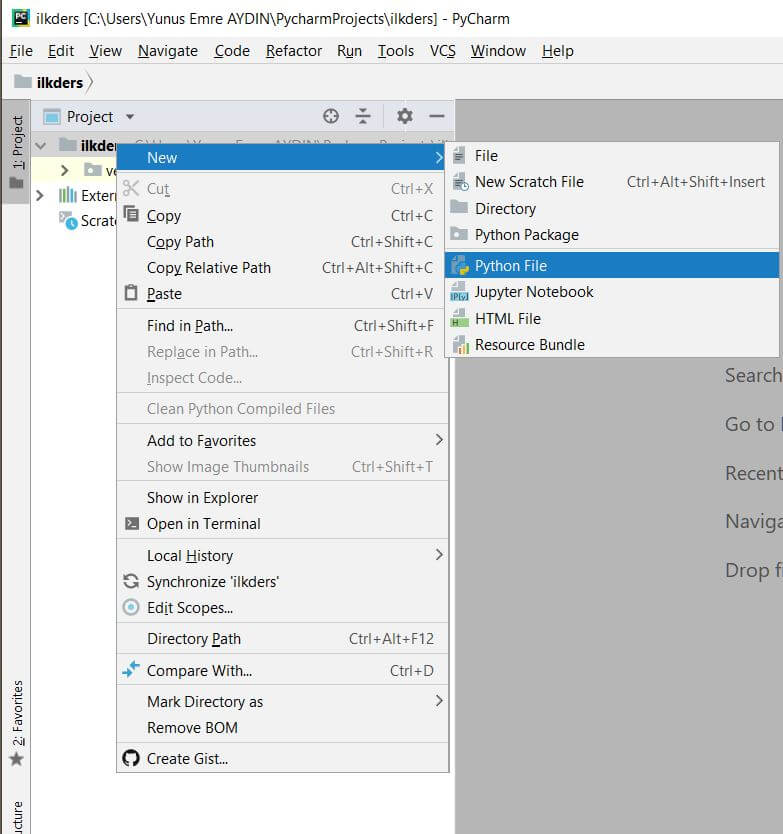Open the New submenu entry
This screenshot has width=783, height=834.
pyautogui.click(x=282, y=157)
